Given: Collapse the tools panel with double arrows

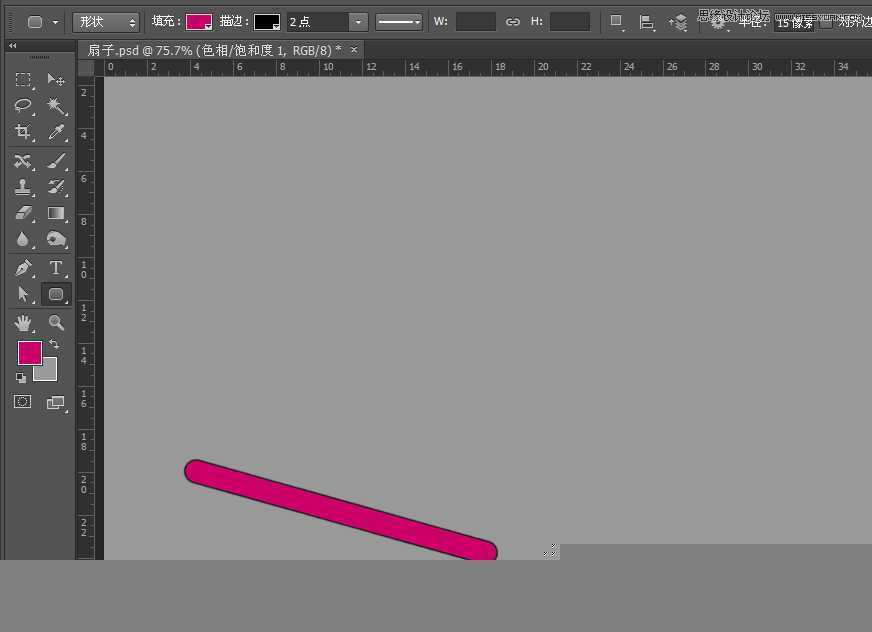Looking at the screenshot, I should [x=13, y=46].
